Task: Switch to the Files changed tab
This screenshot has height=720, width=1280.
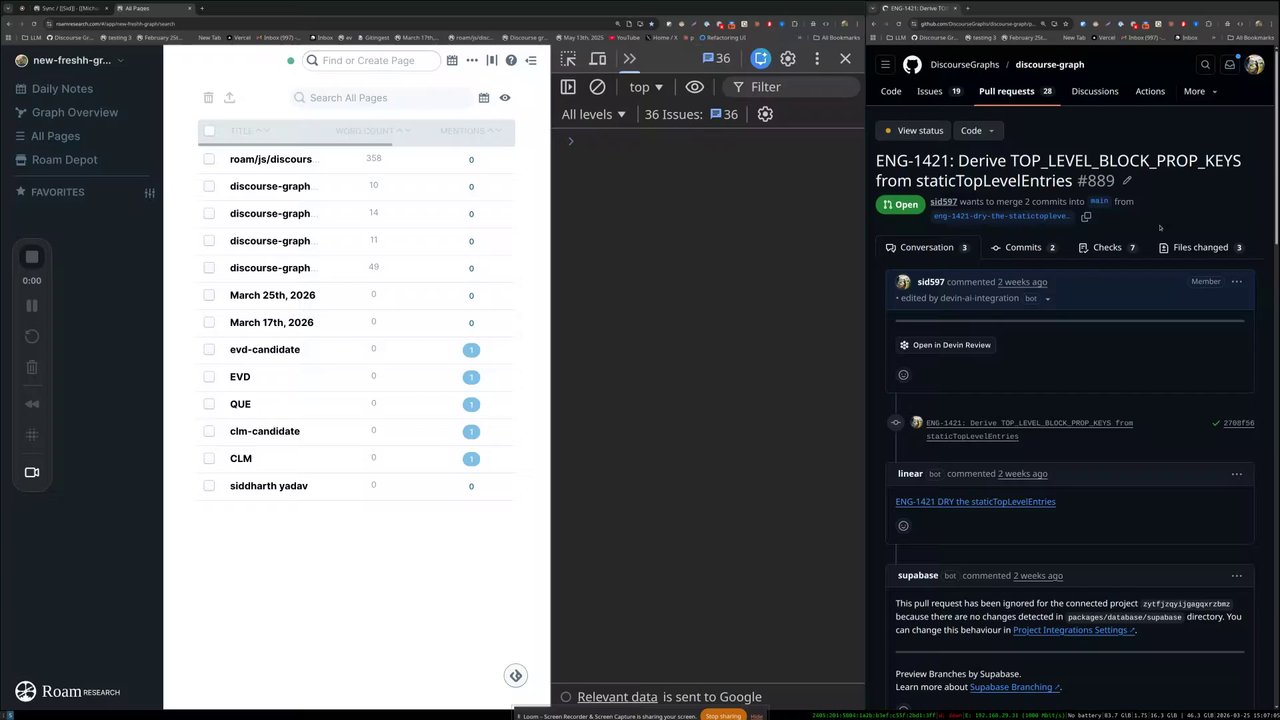Action: click(1200, 247)
